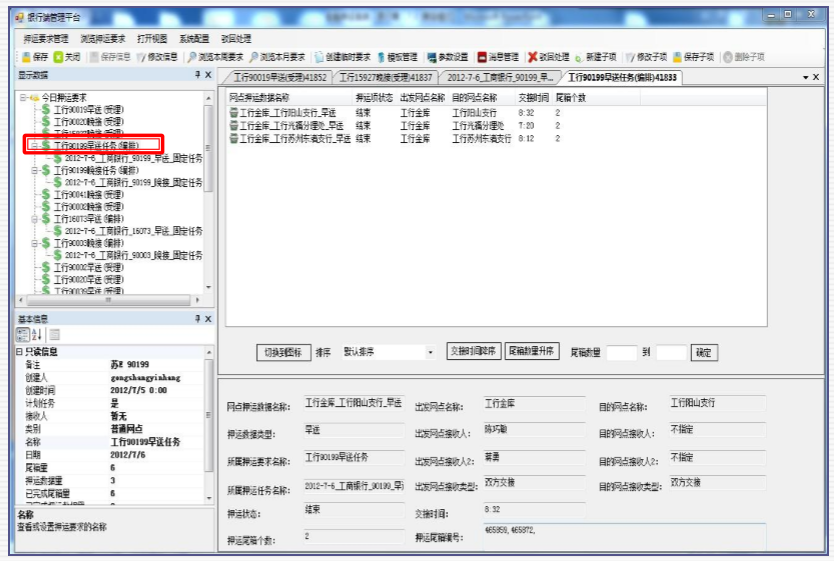
Task: Click the 尾箱数量 input box after 到
Action: 671,352
